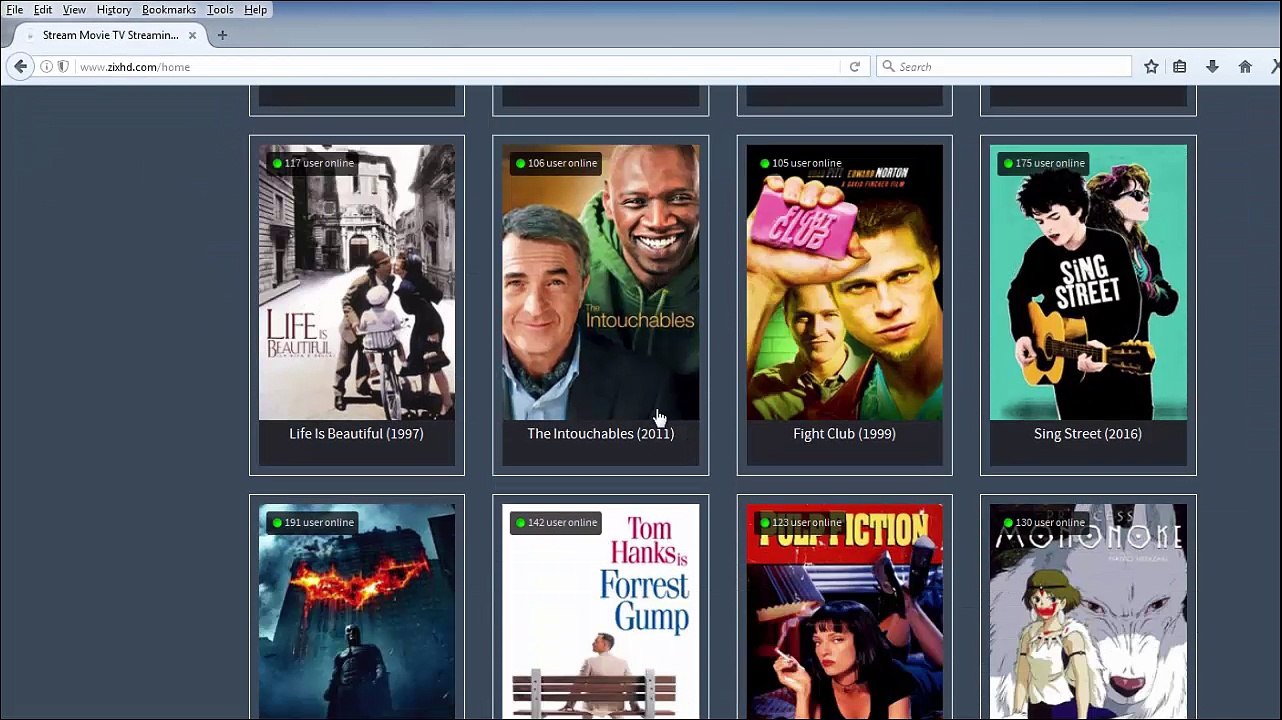Image resolution: width=1282 pixels, height=720 pixels.
Task: Click the Life Is Beautiful (1997) title
Action: (x=357, y=434)
